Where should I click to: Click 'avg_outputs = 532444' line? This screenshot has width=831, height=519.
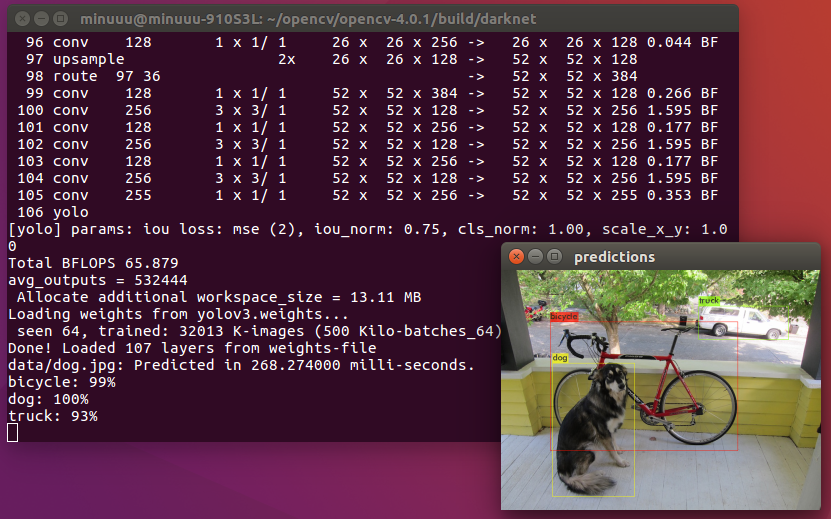pyautogui.click(x=98, y=280)
